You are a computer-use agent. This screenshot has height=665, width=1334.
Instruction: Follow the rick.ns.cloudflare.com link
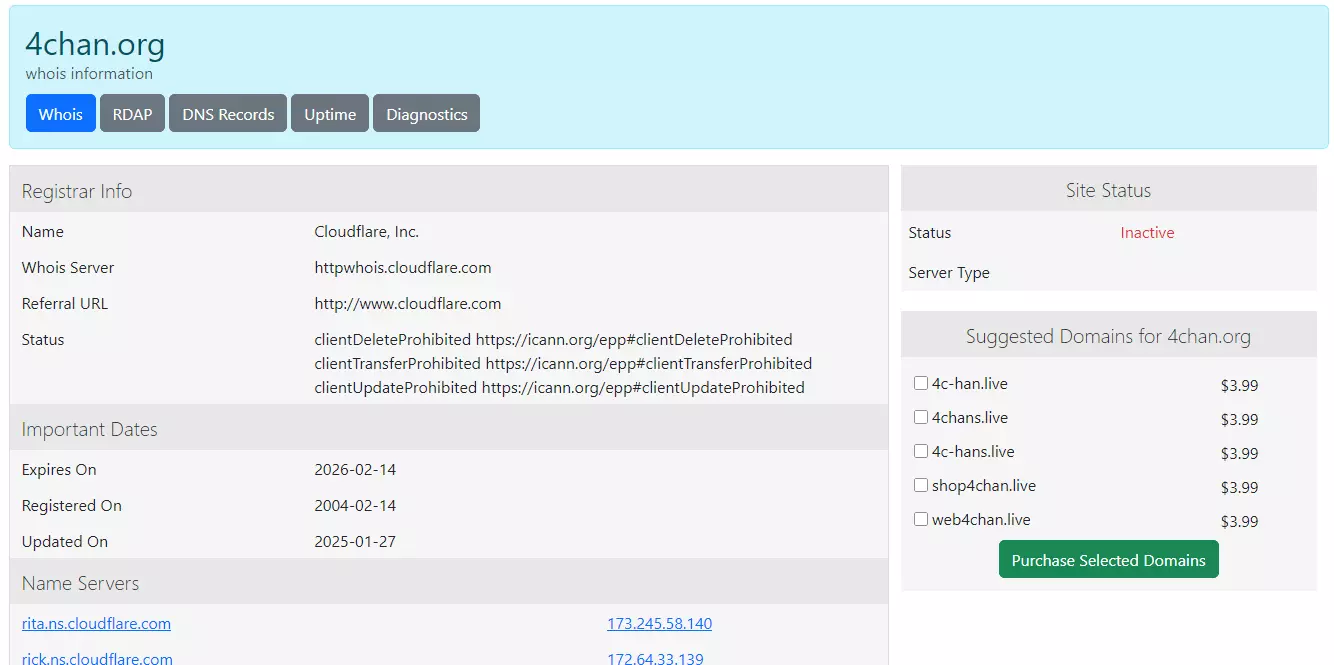(97, 659)
